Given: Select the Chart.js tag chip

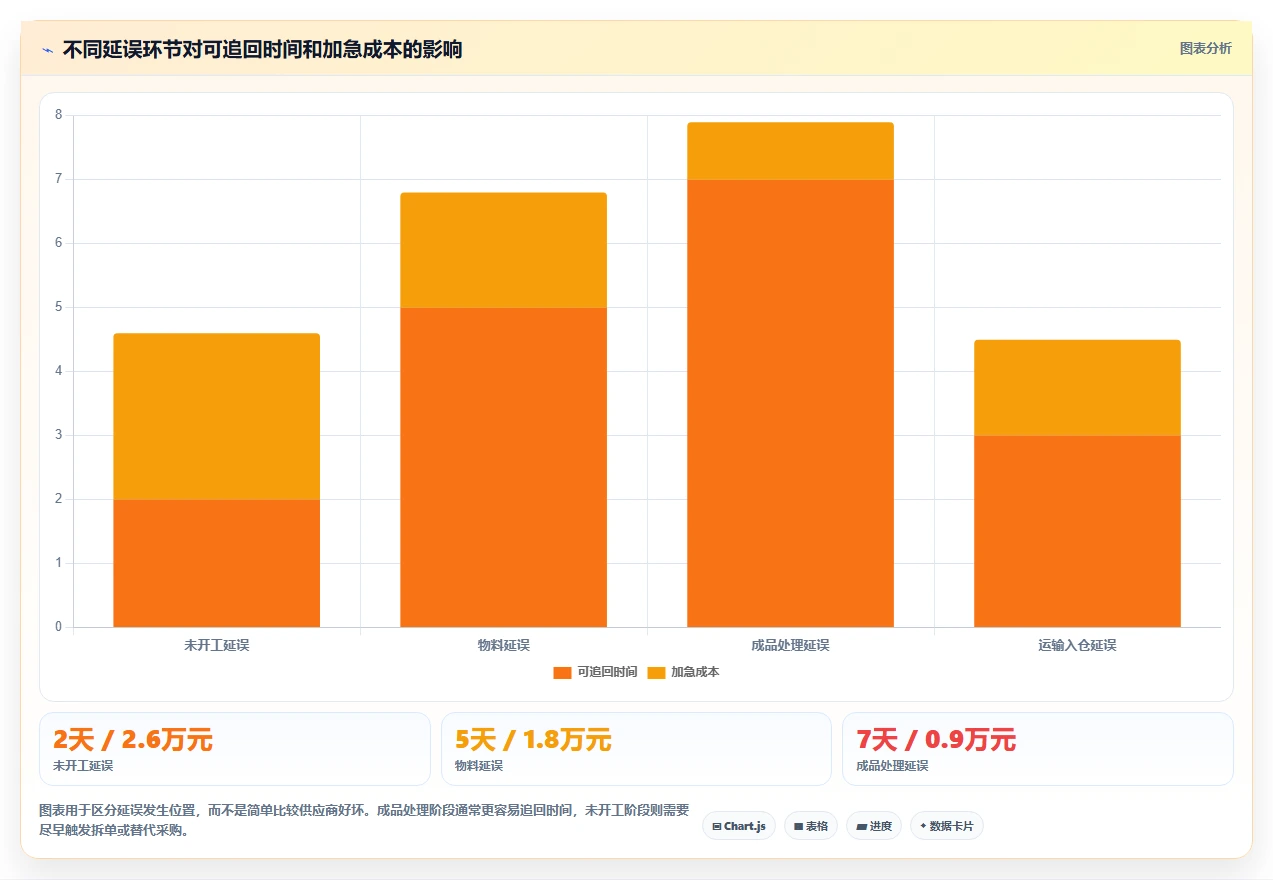Looking at the screenshot, I should [739, 826].
